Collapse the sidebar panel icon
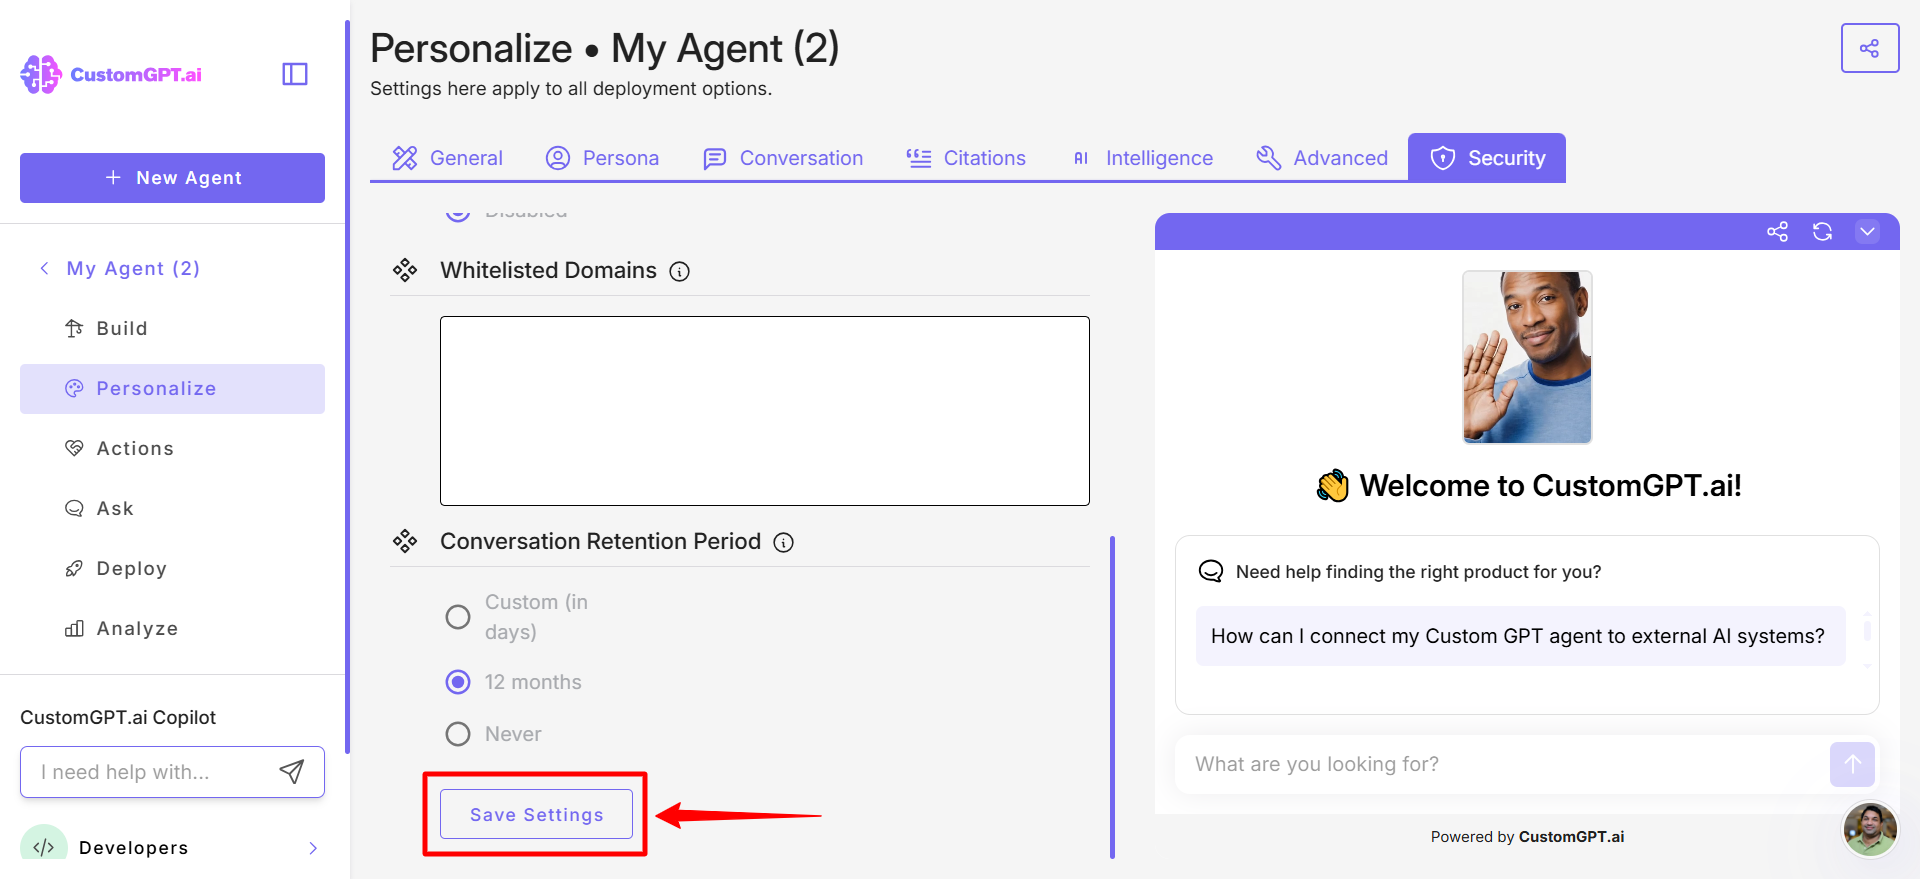 [295, 74]
